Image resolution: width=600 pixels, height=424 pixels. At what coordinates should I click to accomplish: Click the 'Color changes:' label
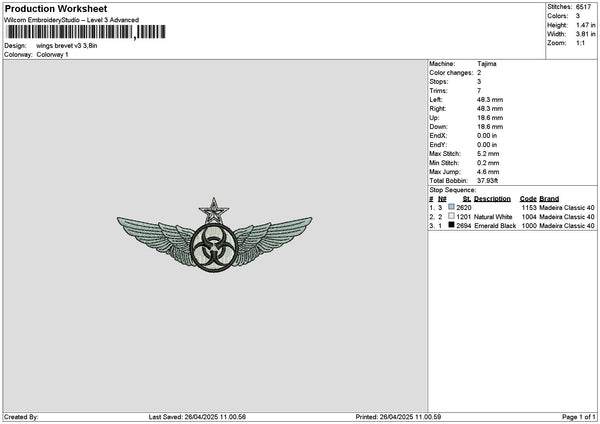[451, 73]
